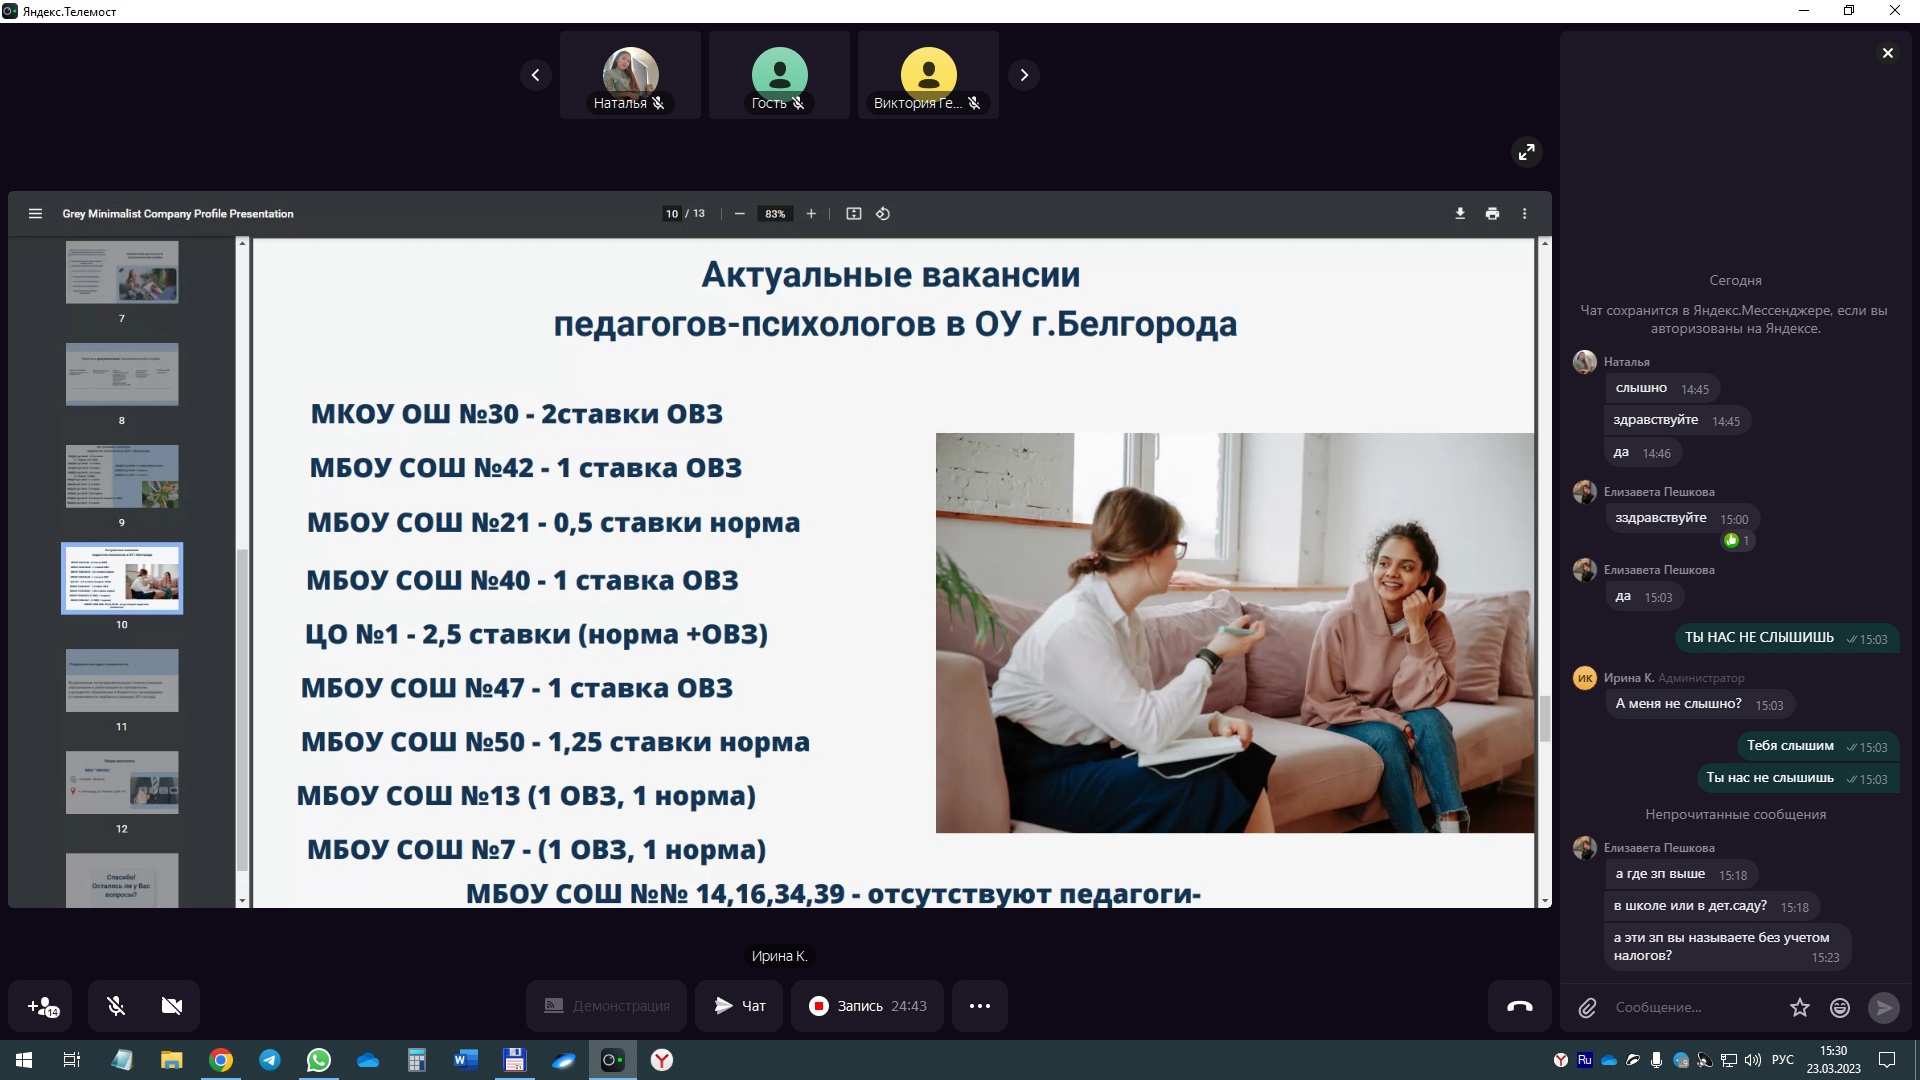Image resolution: width=1920 pixels, height=1080 pixels.
Task: Show previous participants with left chevron
Action: [x=535, y=75]
